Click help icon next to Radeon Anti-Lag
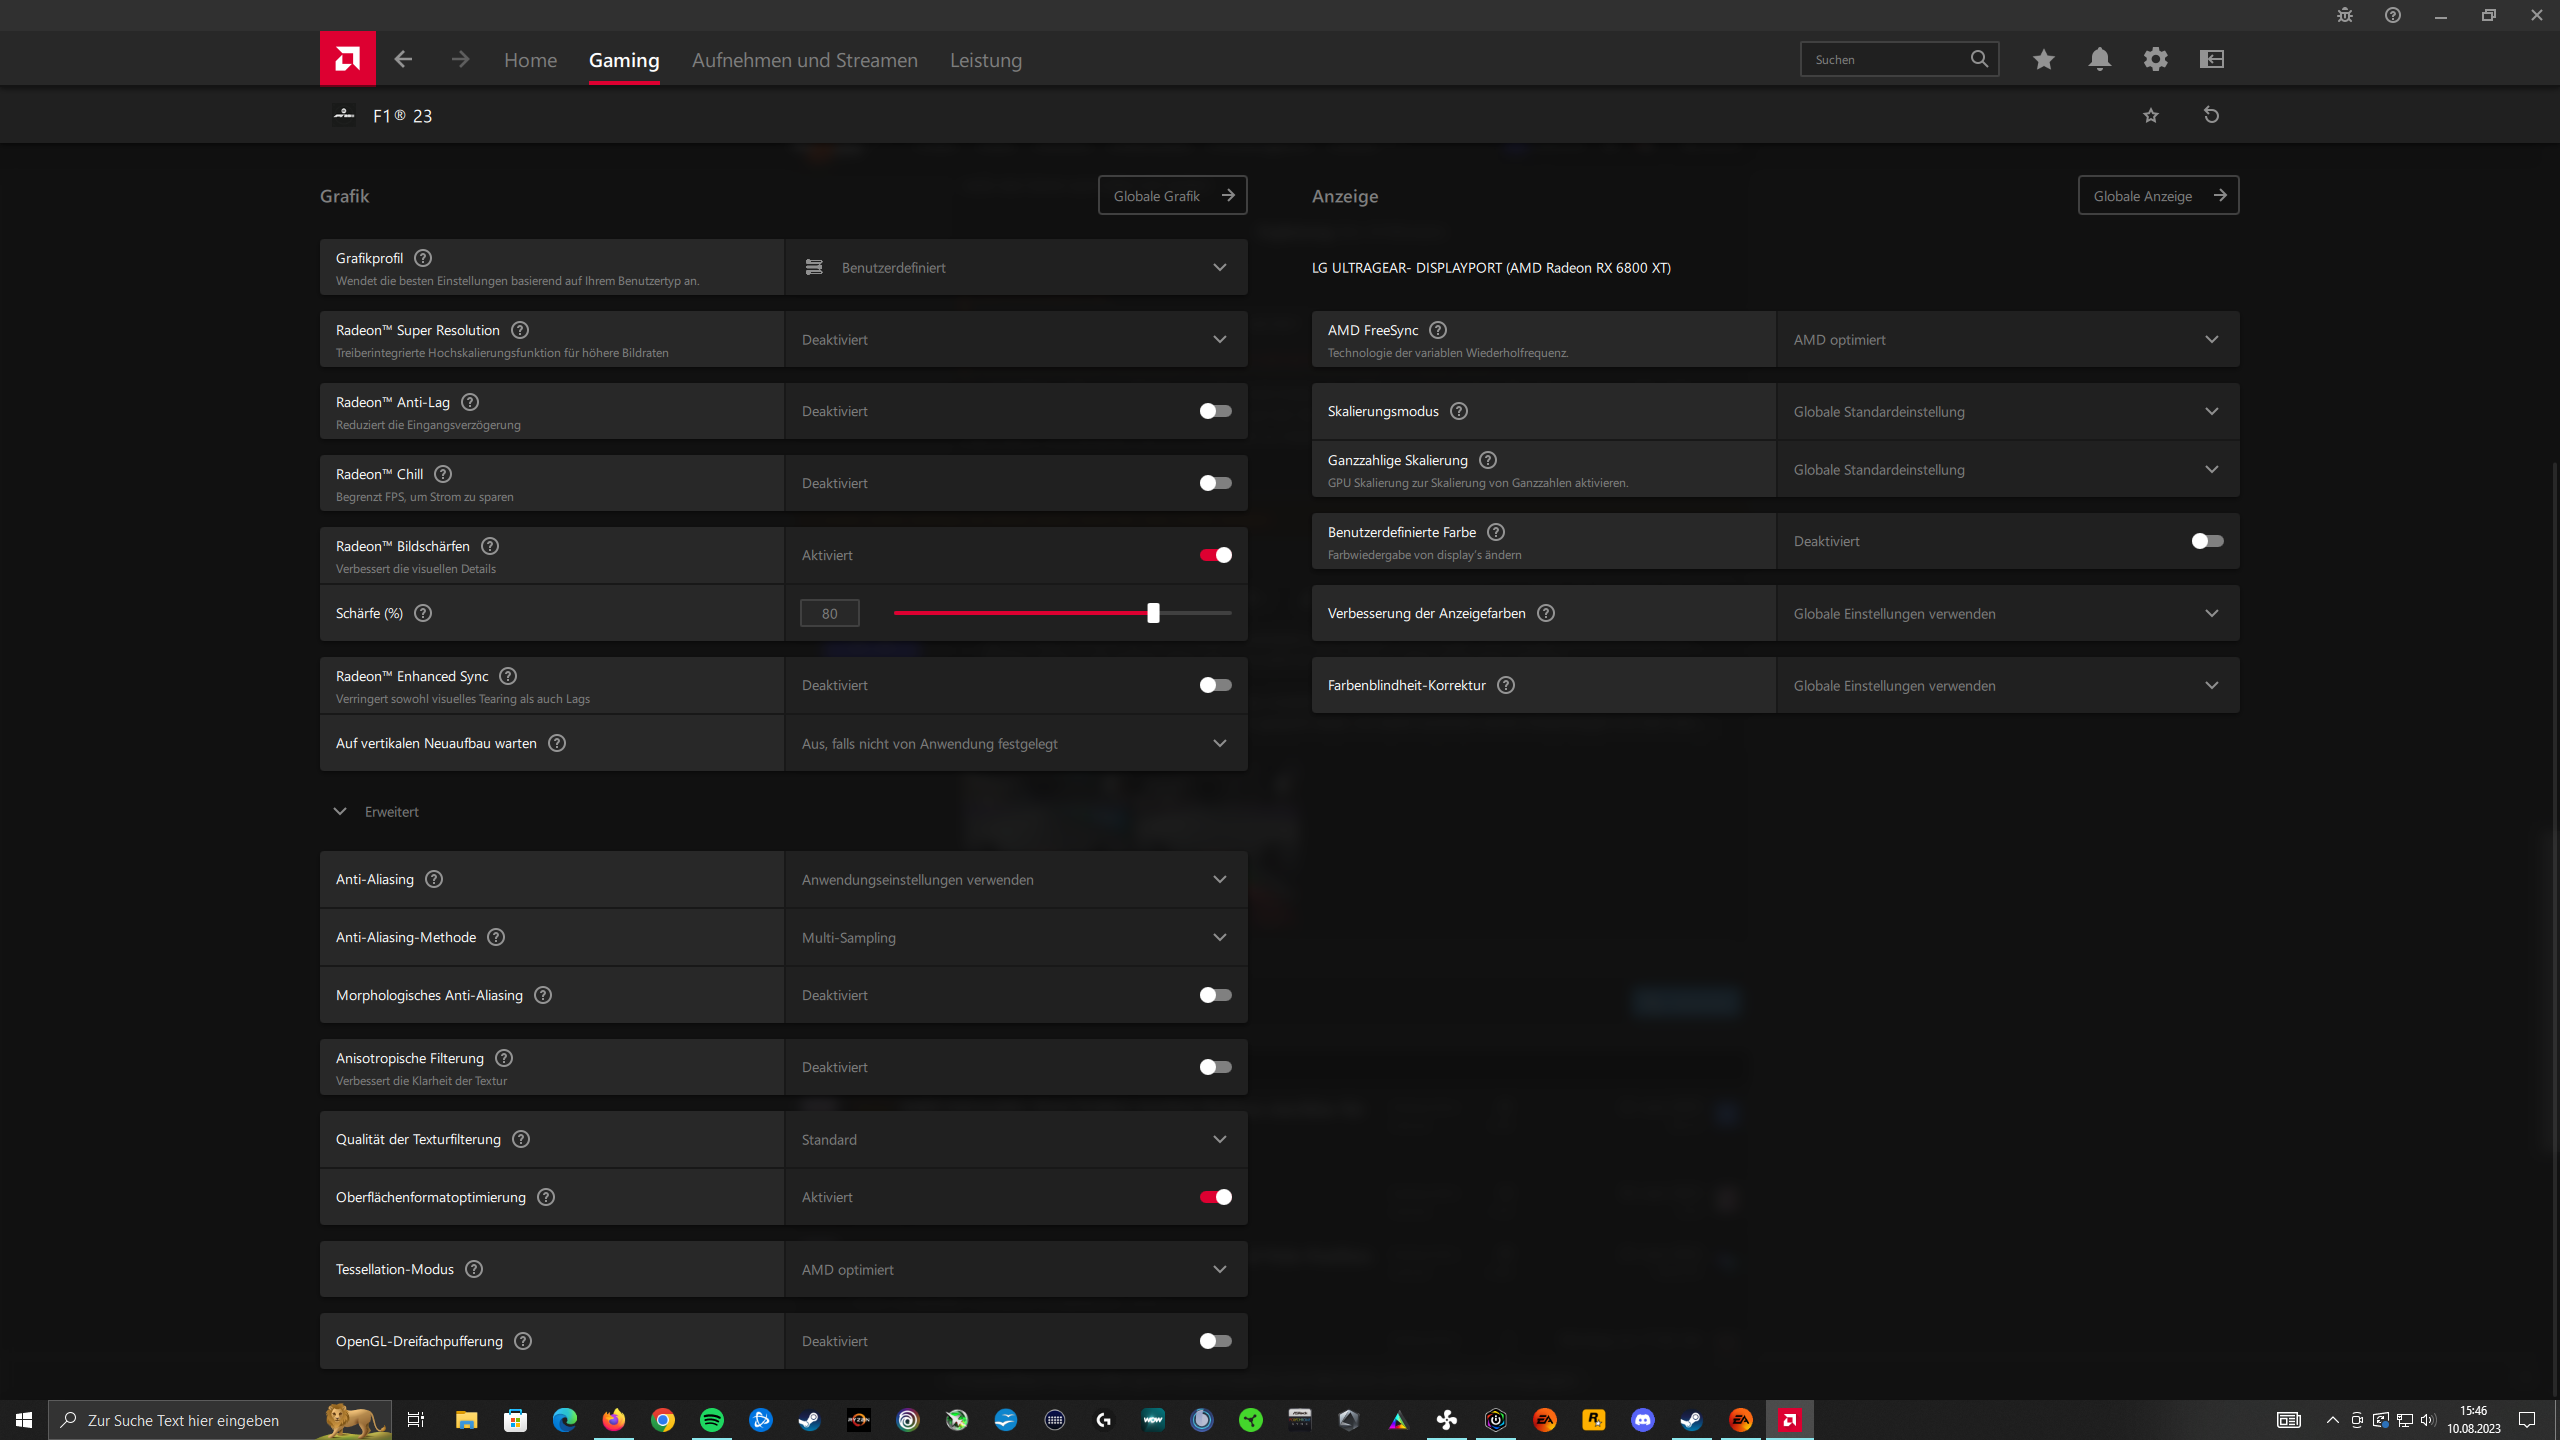2560x1440 pixels. 470,402
